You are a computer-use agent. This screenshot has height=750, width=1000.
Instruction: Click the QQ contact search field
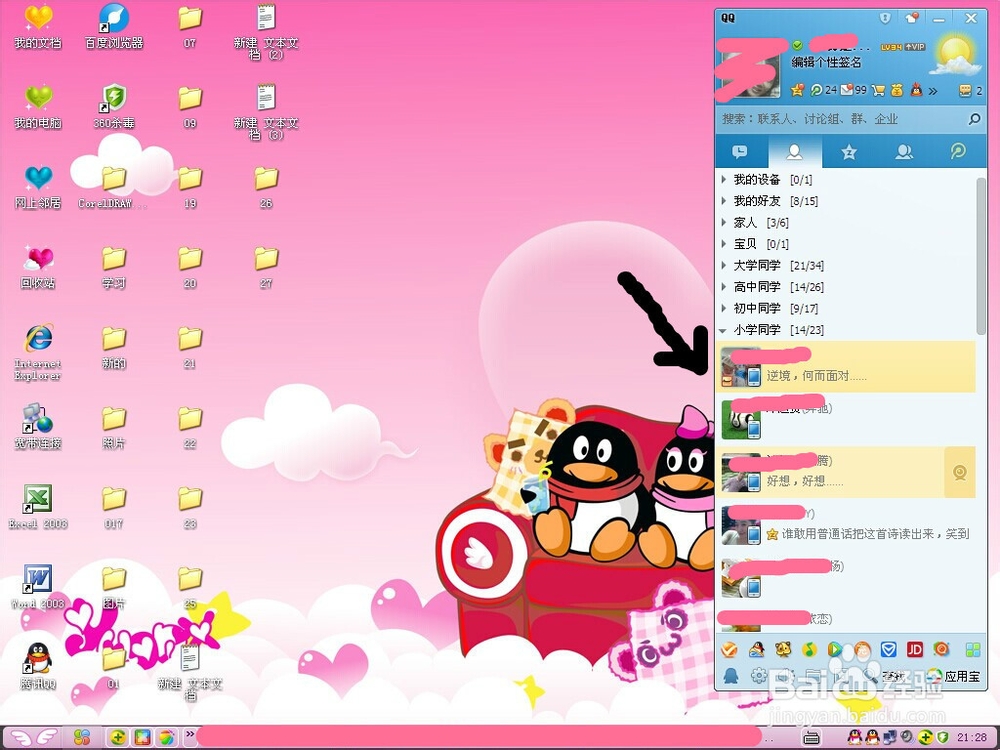(842, 119)
